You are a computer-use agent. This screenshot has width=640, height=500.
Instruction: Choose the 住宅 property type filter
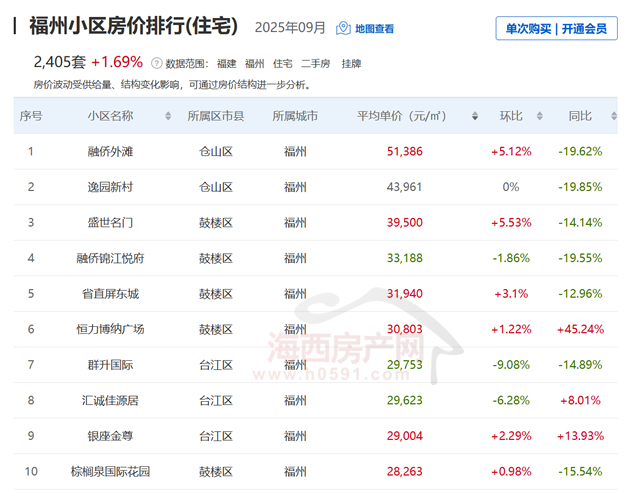point(283,62)
